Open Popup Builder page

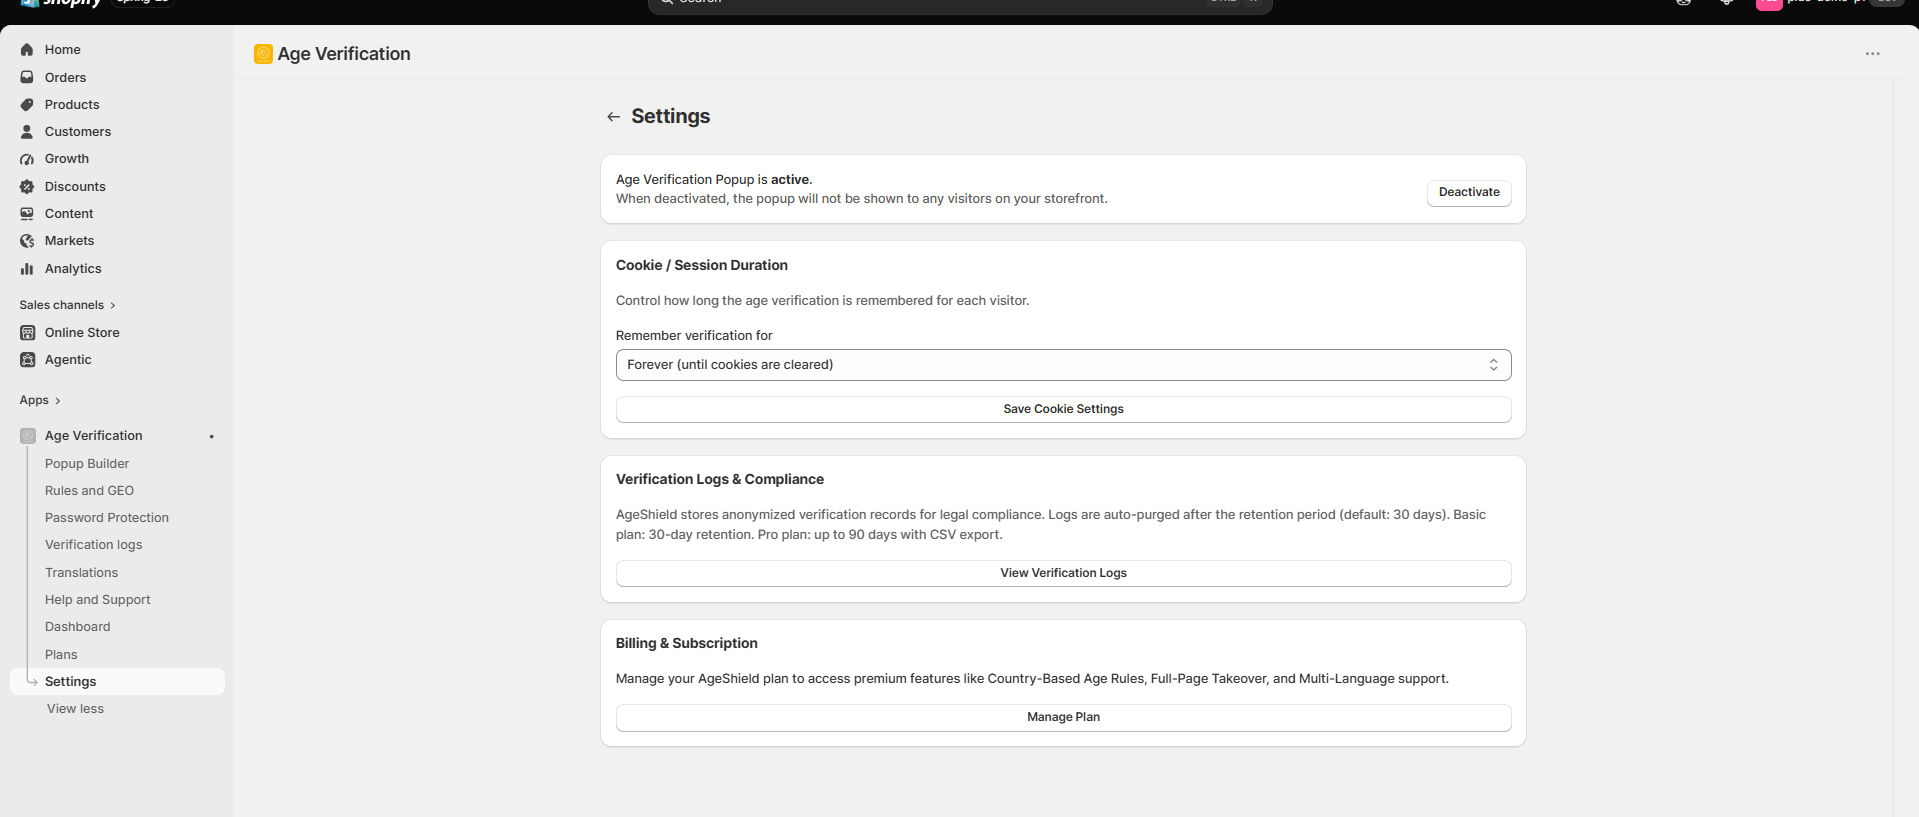(87, 464)
